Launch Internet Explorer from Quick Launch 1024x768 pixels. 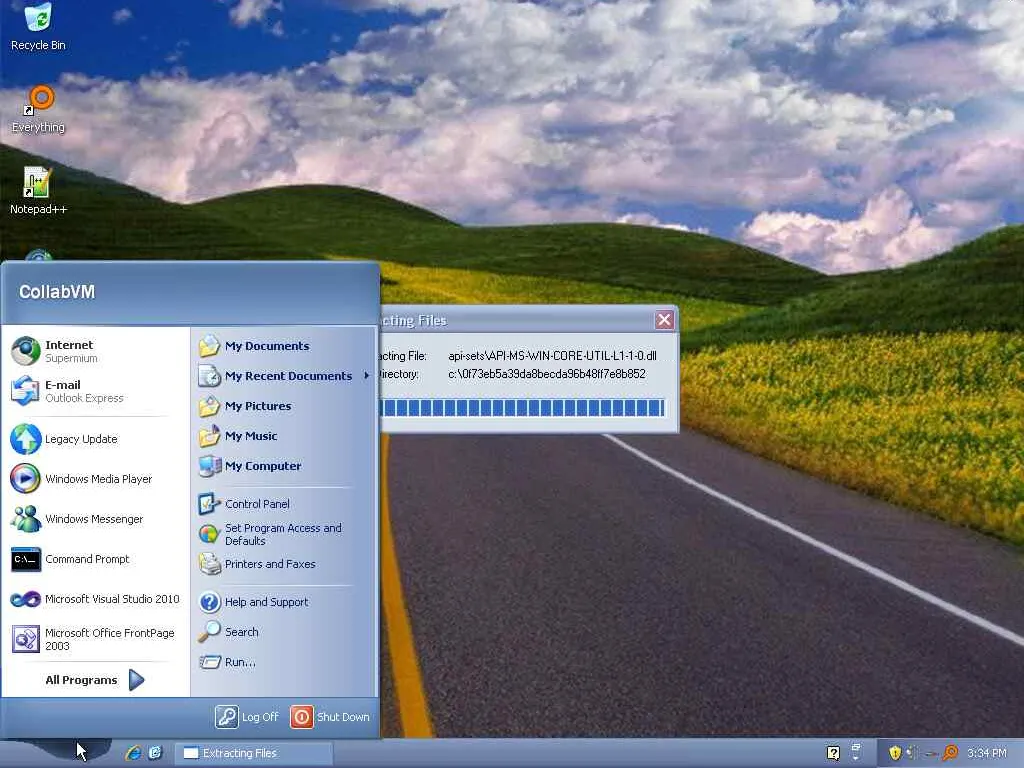pos(133,753)
